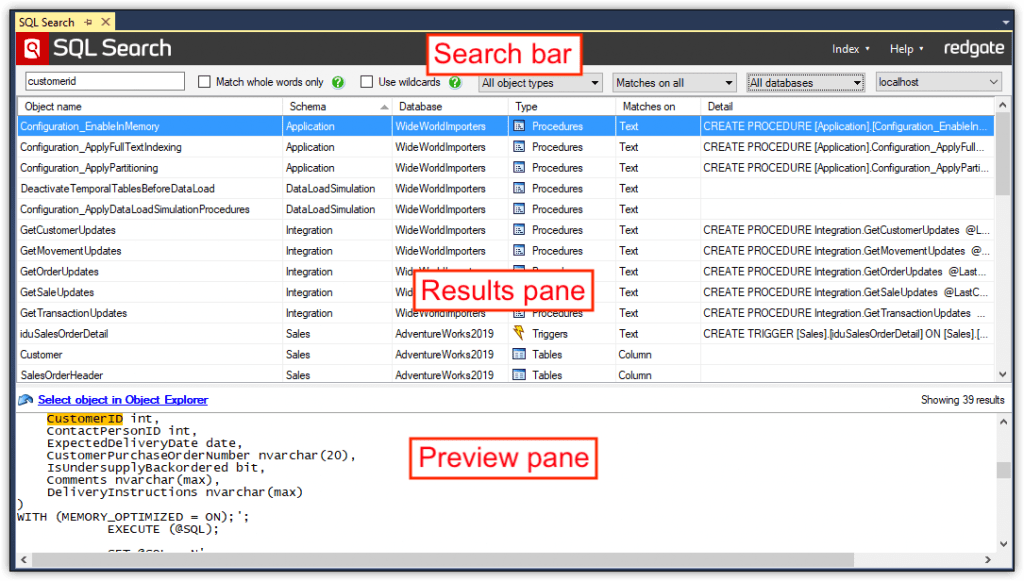Click the help icon next to Use wildcards
1024x581 pixels.
455,81
